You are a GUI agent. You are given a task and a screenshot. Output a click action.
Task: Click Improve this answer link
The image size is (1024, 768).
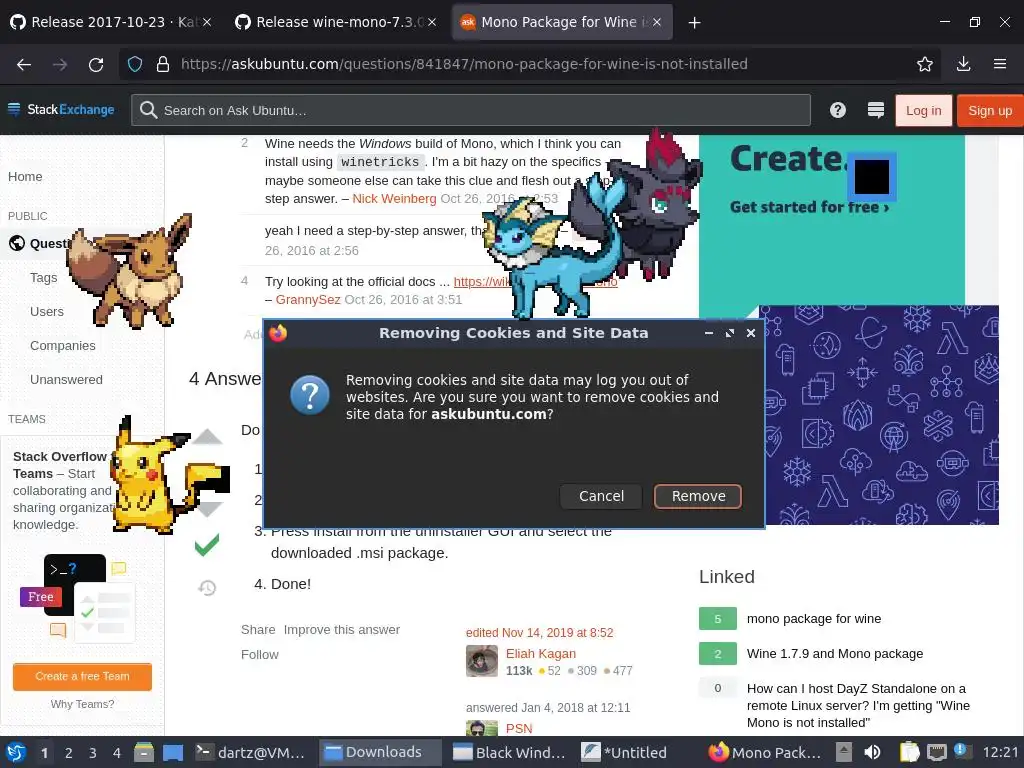342,630
